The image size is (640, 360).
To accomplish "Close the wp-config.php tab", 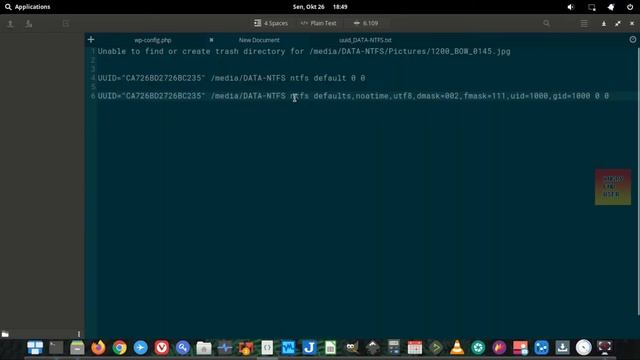I will coord(211,40).
